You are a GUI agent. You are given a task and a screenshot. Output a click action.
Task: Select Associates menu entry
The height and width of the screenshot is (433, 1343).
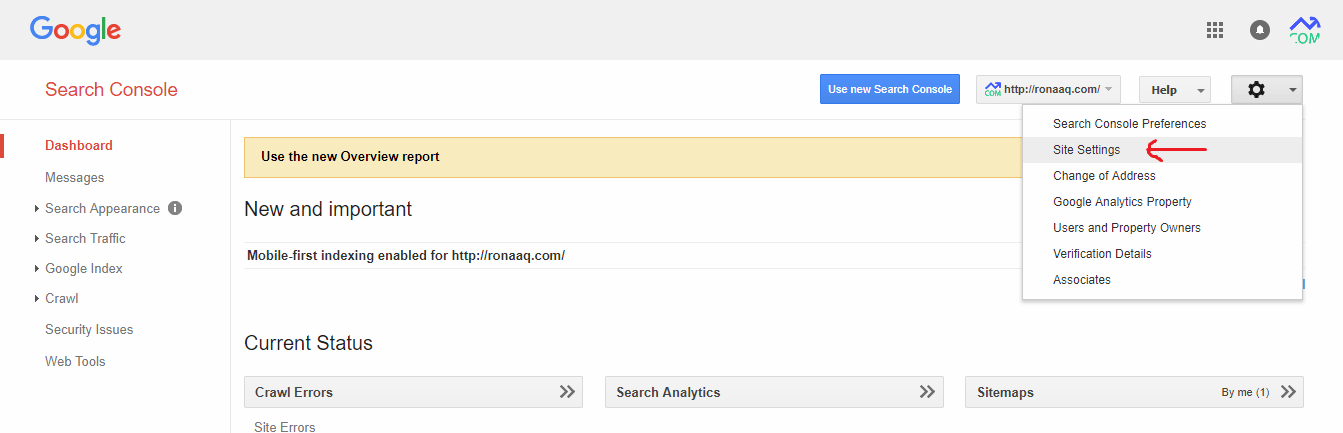tap(1162, 280)
